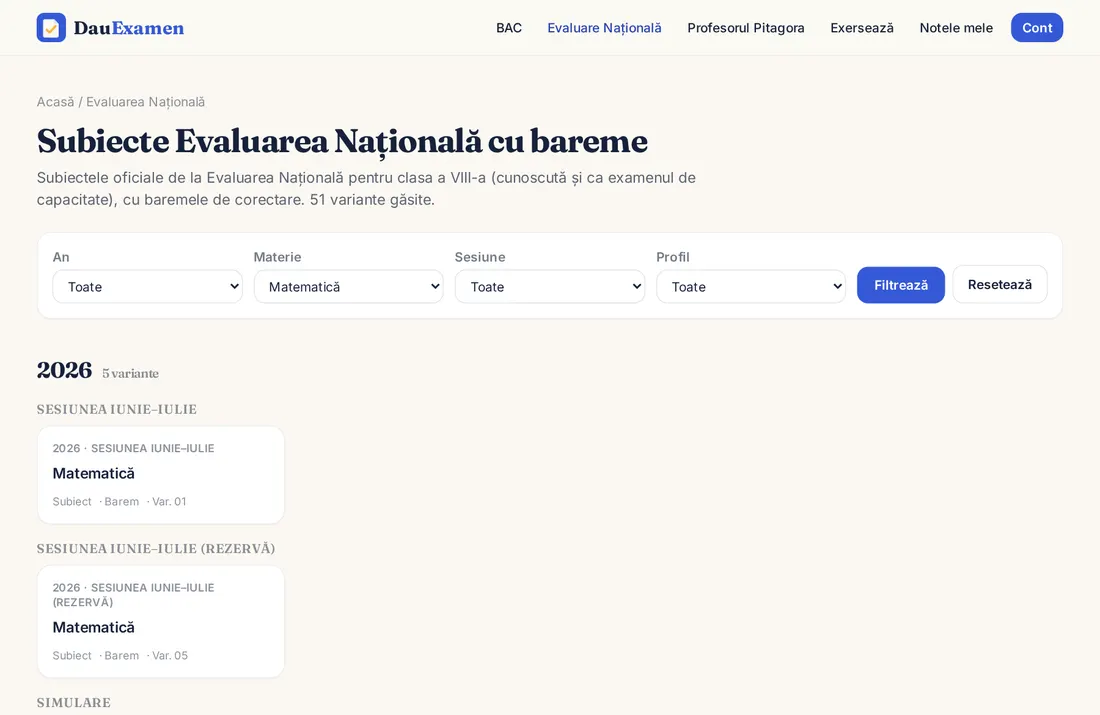Image resolution: width=1100 pixels, height=715 pixels.
Task: Click Subiect in the Var. 01 card
Action: click(x=72, y=502)
